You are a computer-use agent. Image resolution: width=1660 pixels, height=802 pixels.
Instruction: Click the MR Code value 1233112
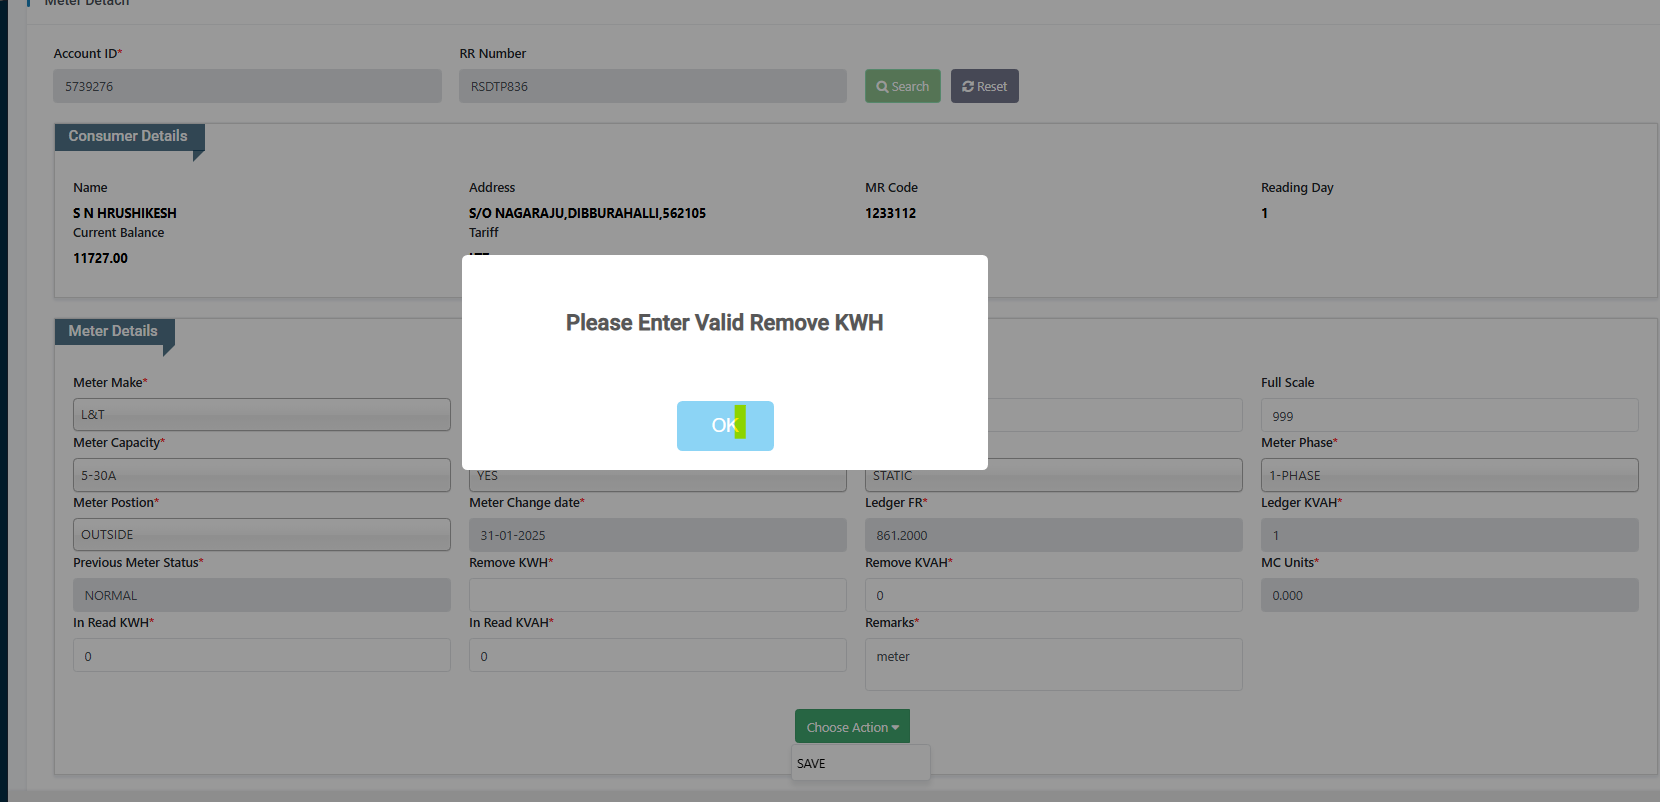(891, 213)
